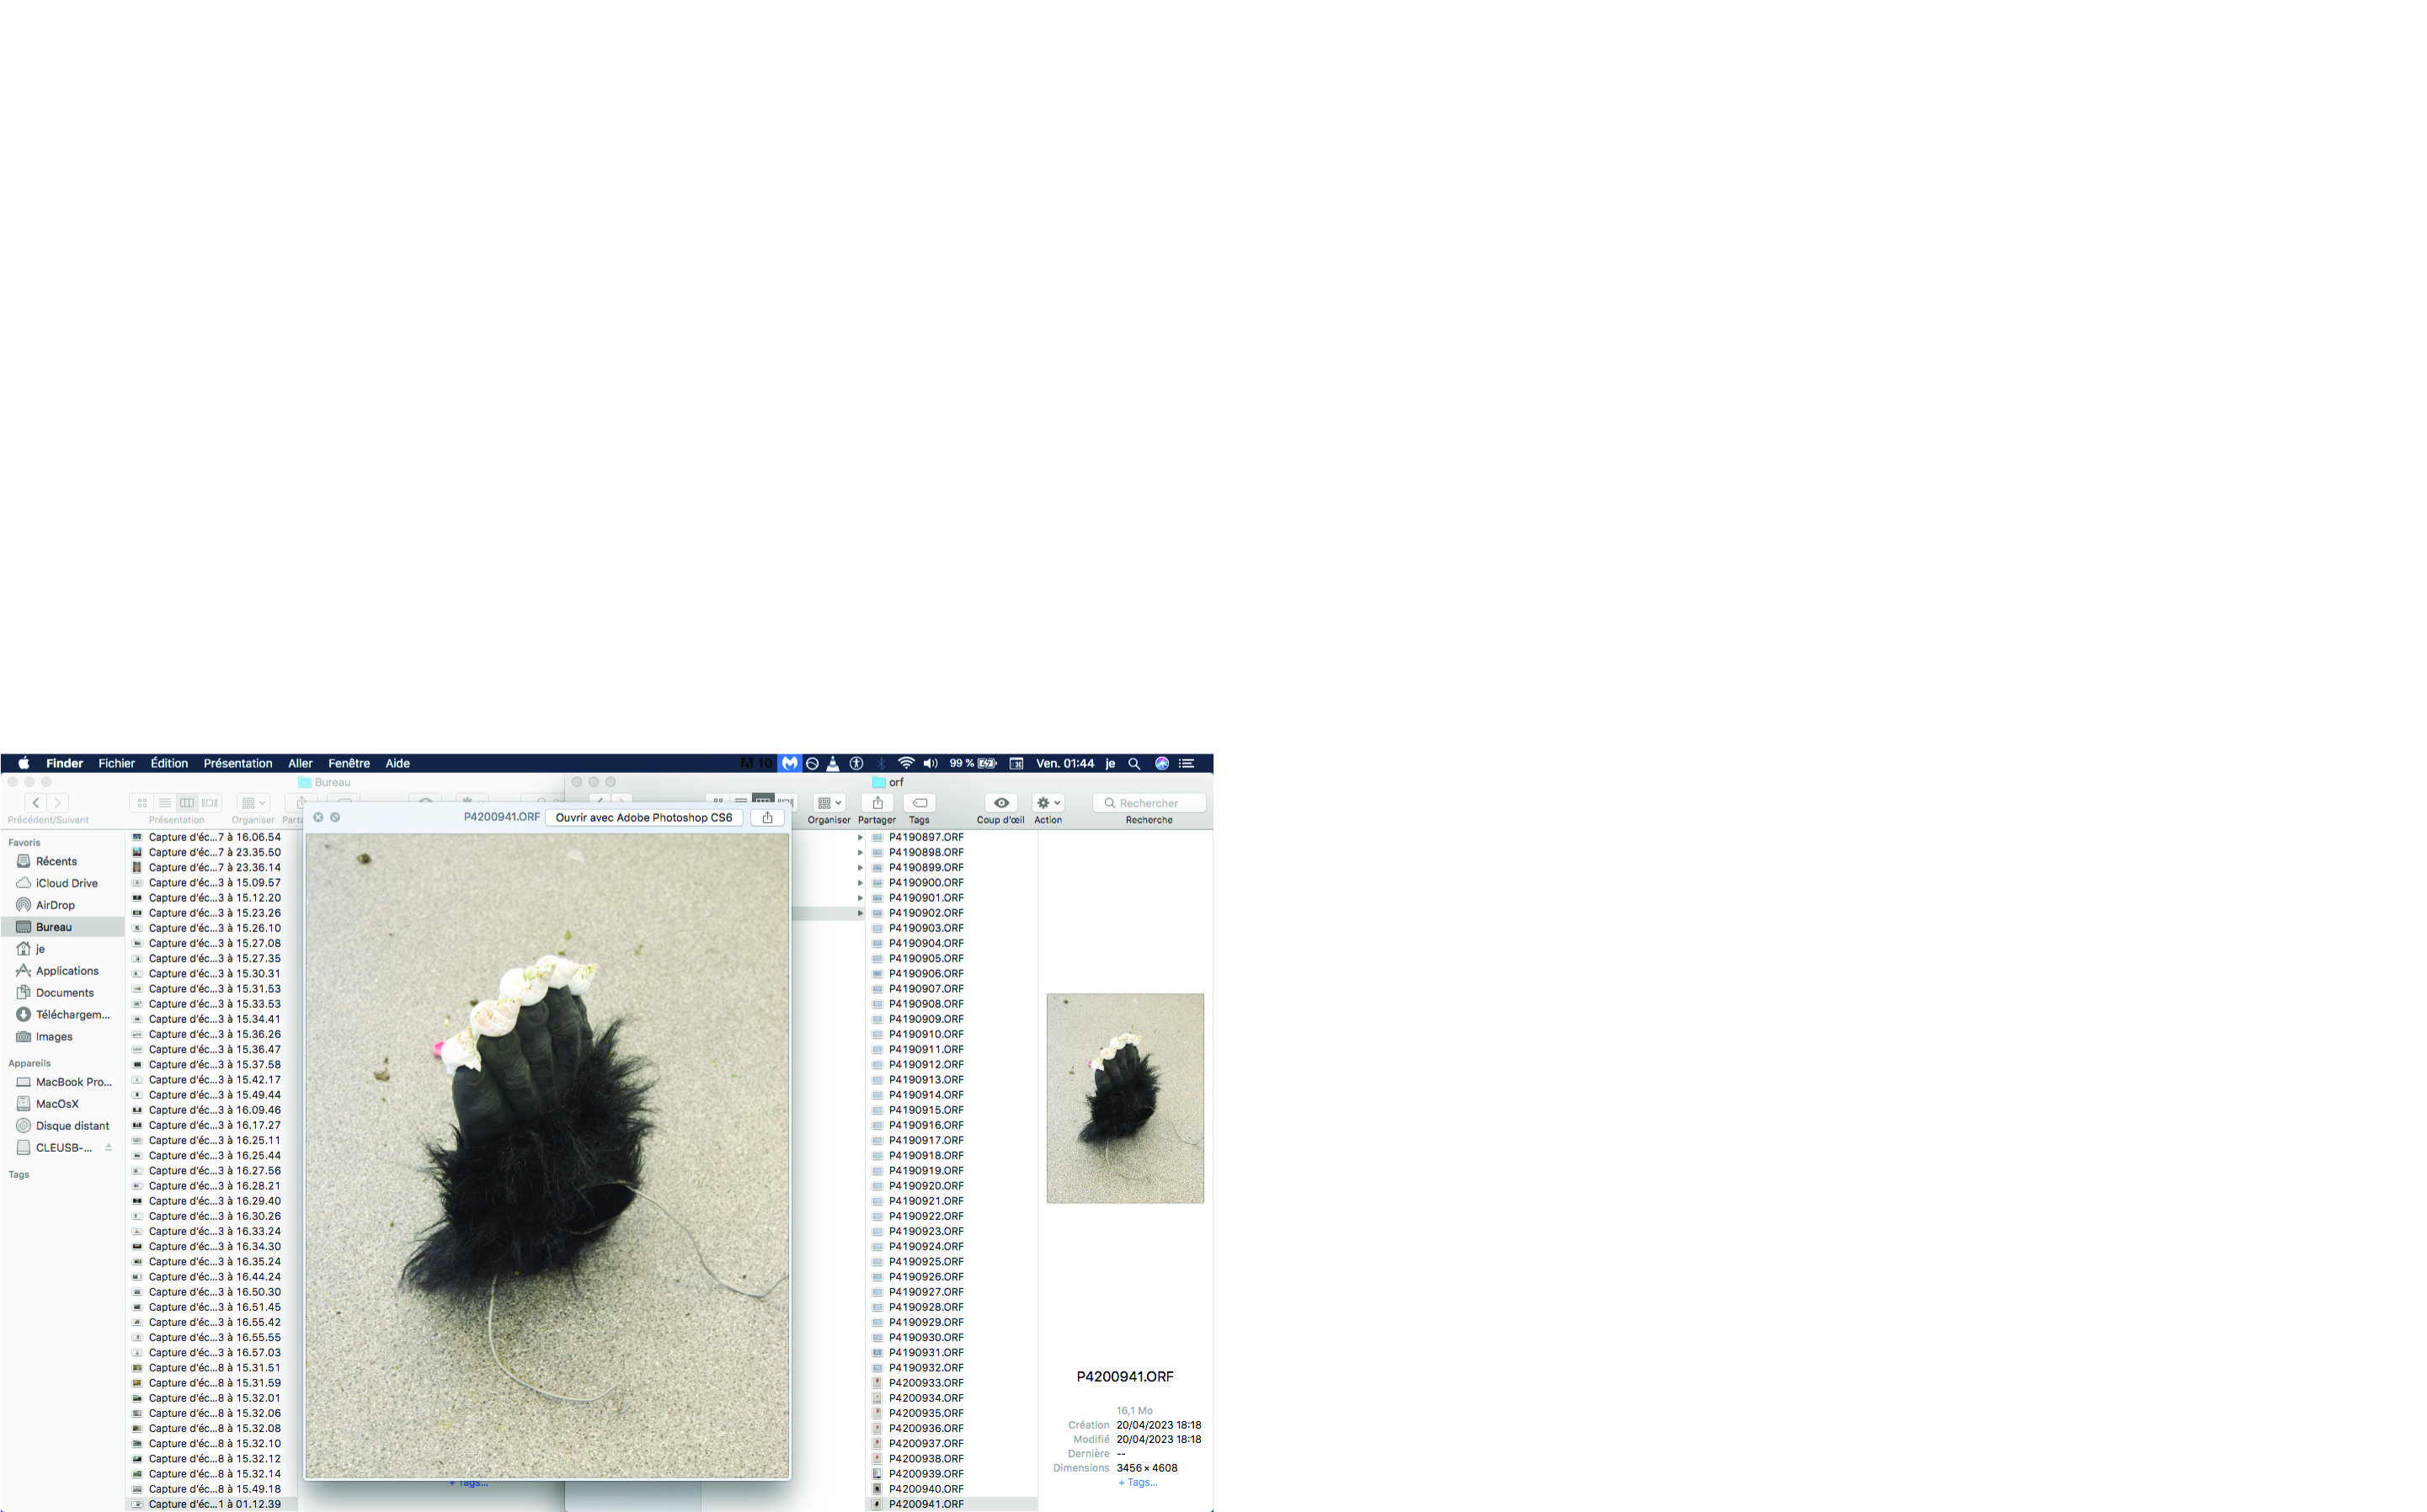Open the Fichier menu
Viewport: 2427px width, 1512px height.
116,763
